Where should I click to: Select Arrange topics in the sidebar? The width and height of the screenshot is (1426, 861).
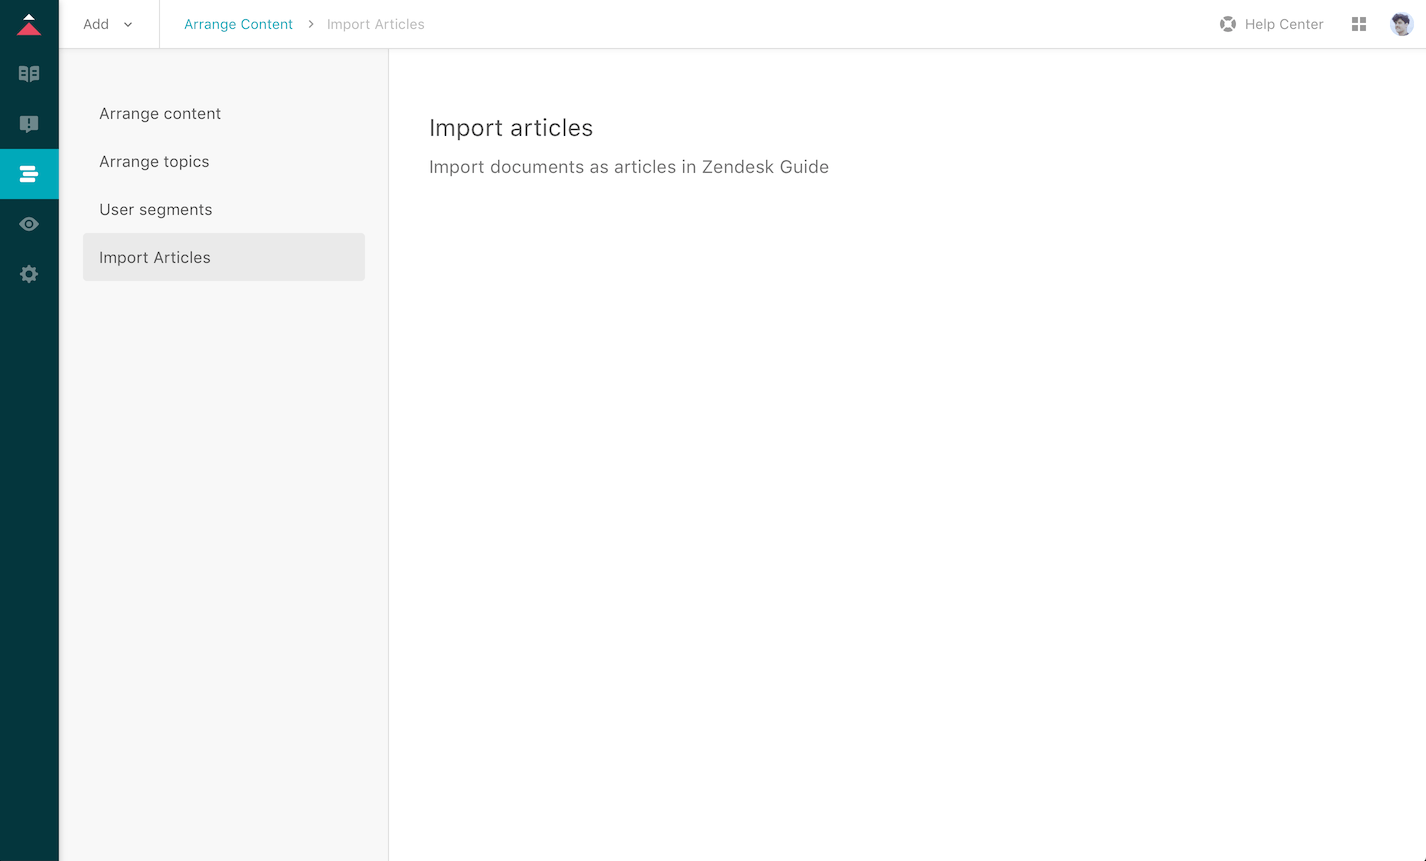coord(154,162)
